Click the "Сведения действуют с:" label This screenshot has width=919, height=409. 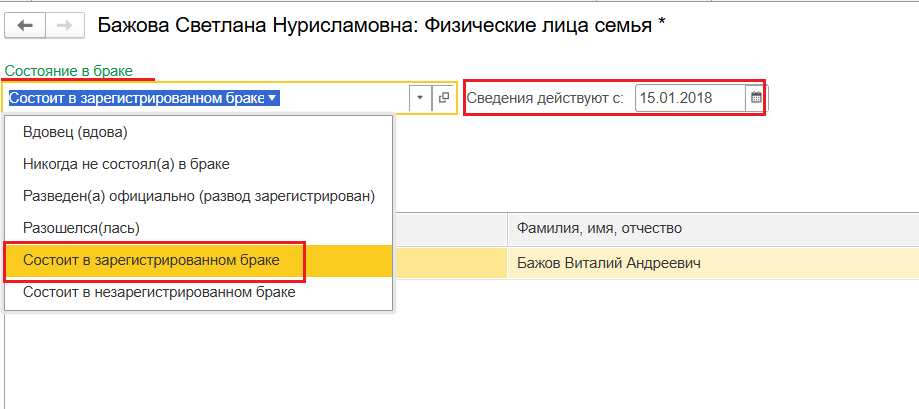[x=545, y=98]
